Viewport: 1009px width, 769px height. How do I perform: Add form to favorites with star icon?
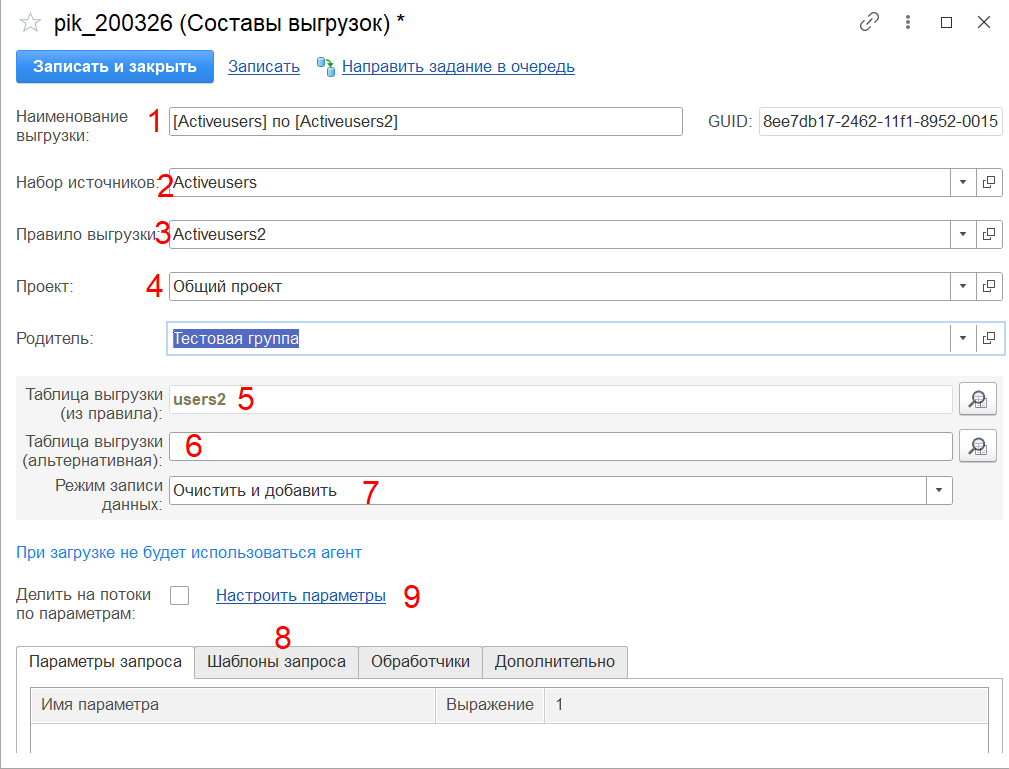30,23
